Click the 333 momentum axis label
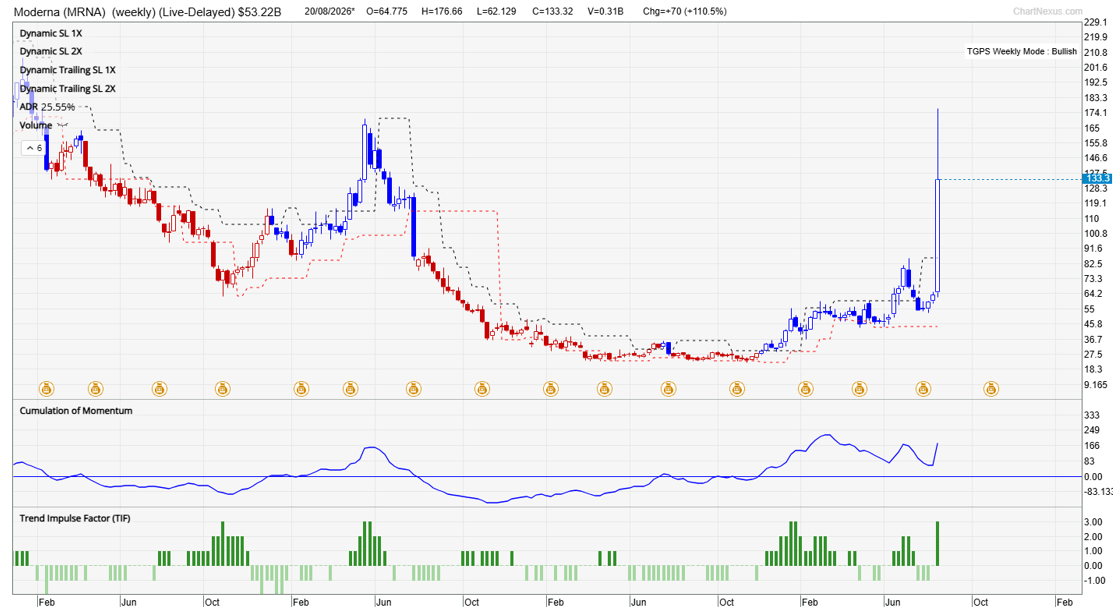Screen dimensions: 1113x607 click(1092, 415)
